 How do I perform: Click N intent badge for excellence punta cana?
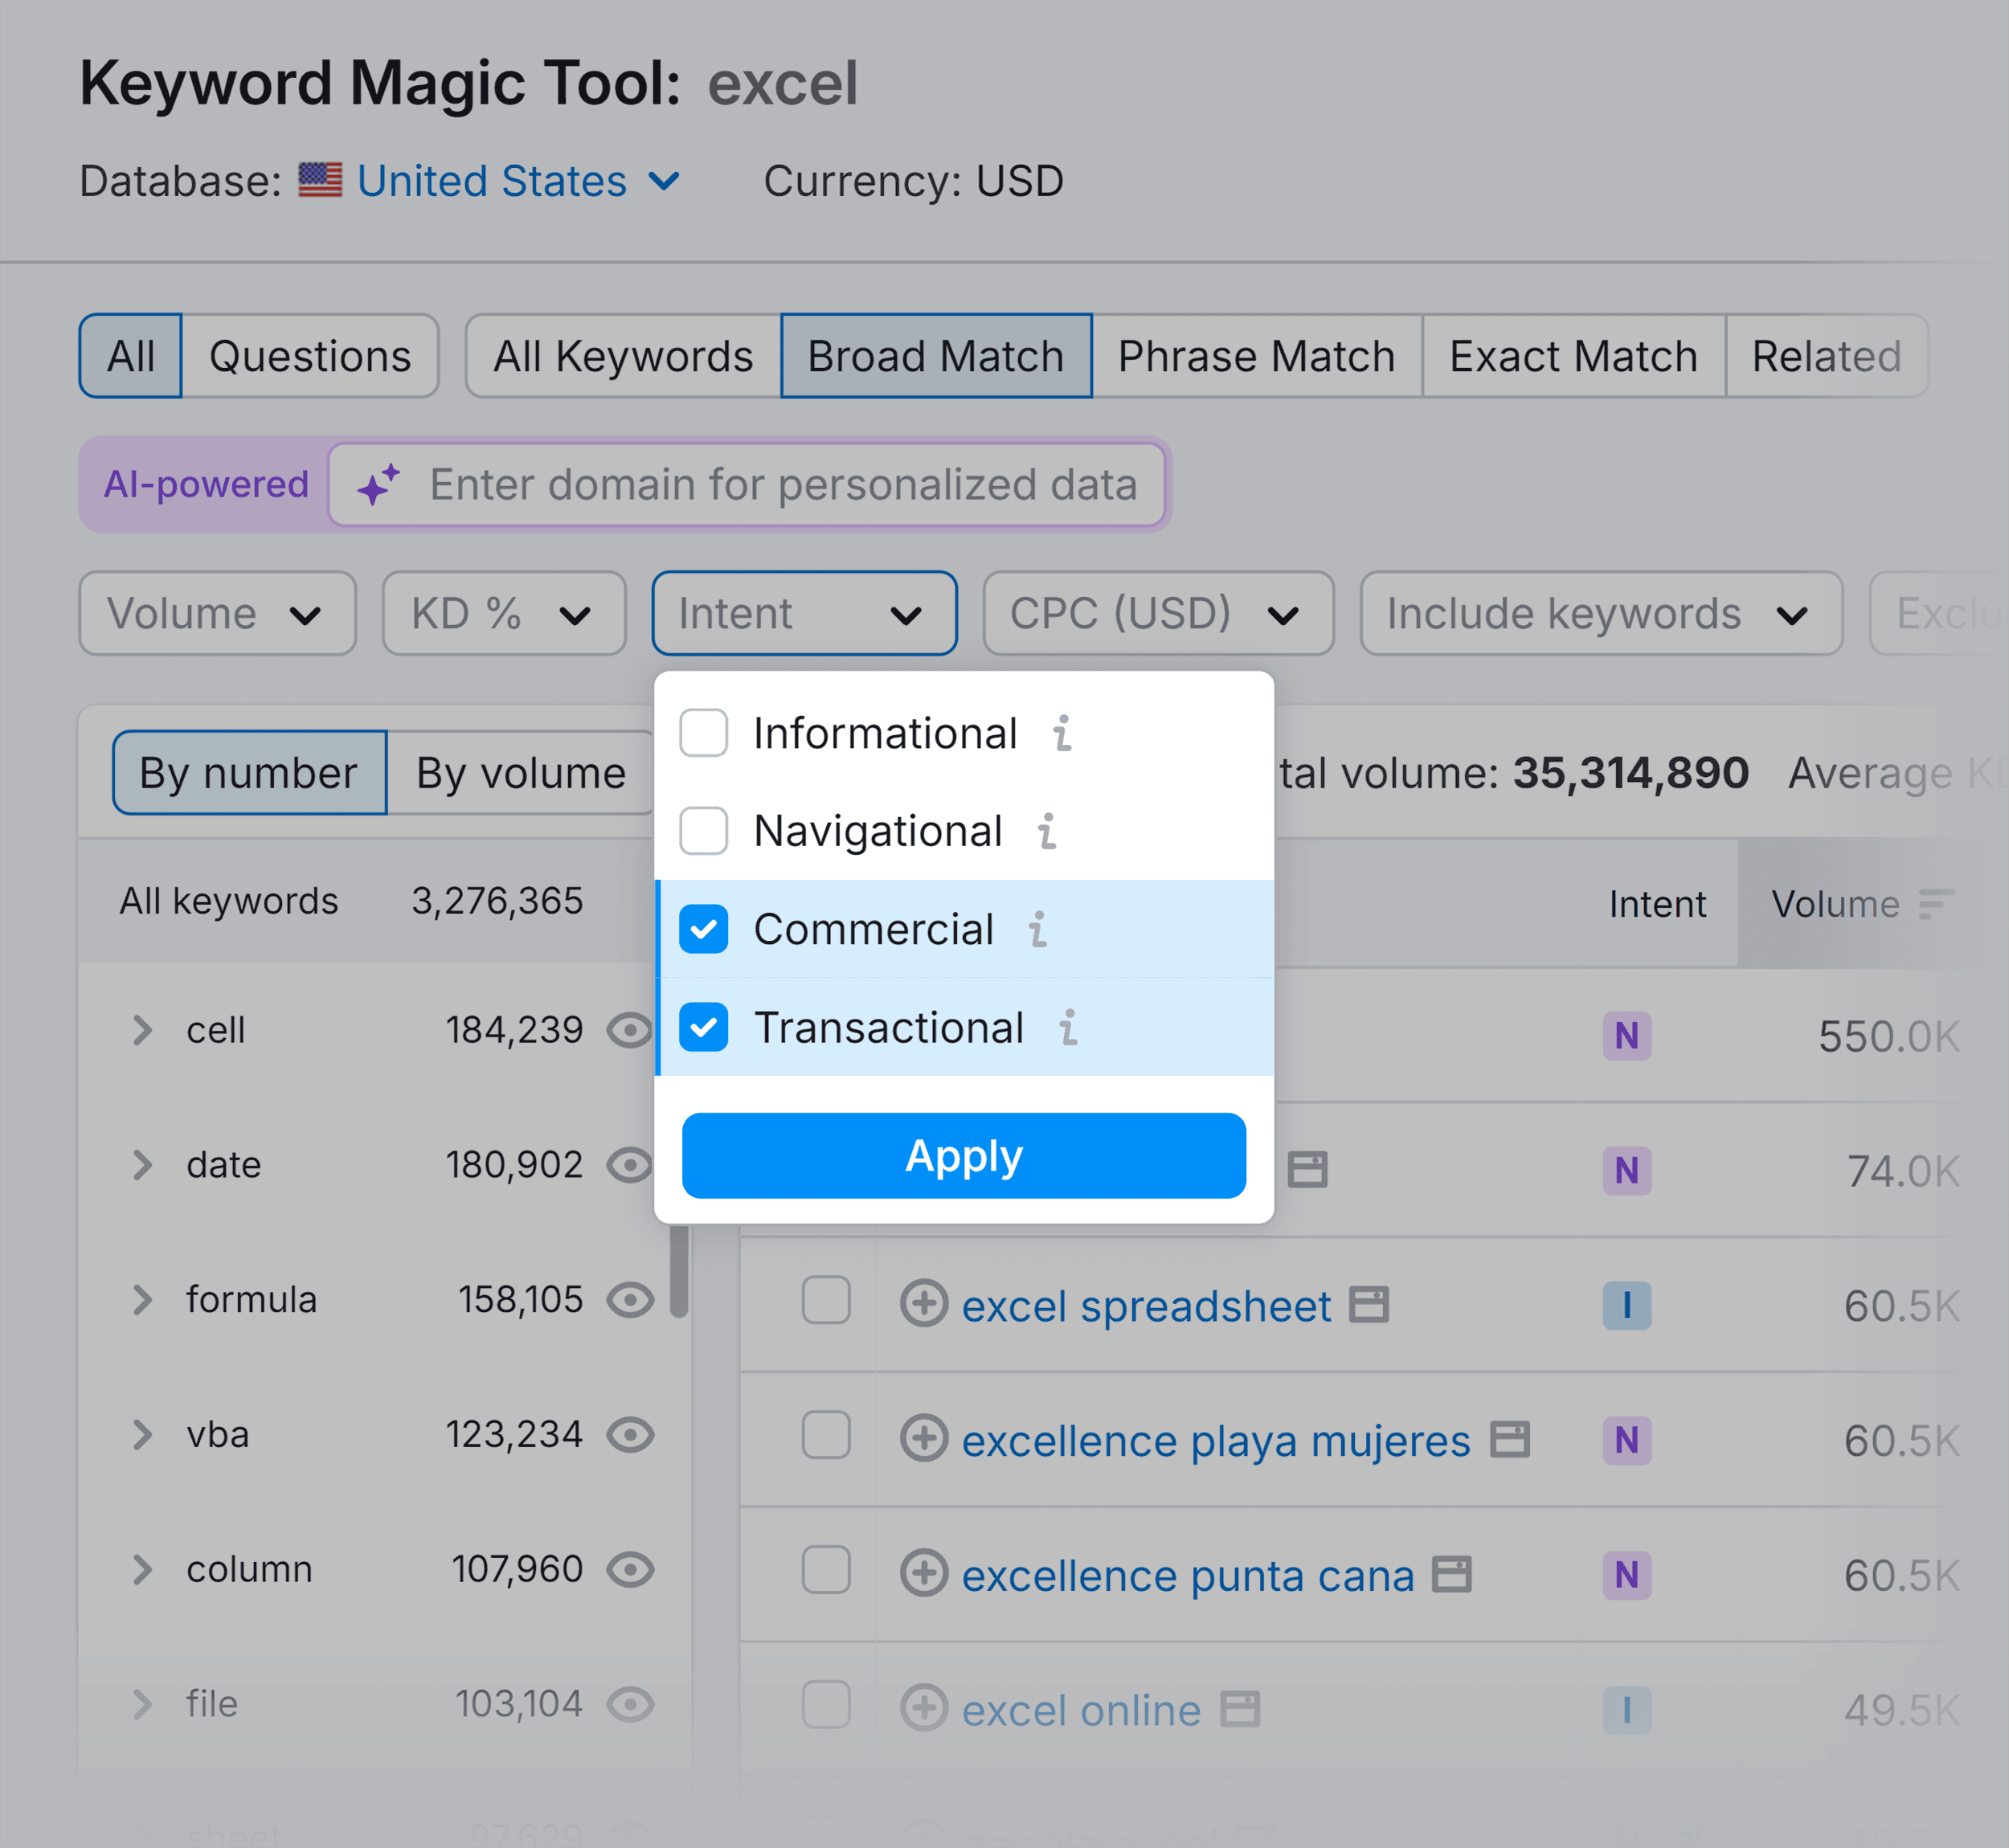[1626, 1575]
